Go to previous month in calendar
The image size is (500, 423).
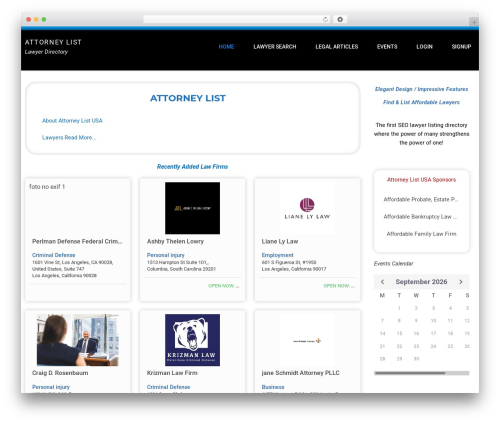pos(382,282)
